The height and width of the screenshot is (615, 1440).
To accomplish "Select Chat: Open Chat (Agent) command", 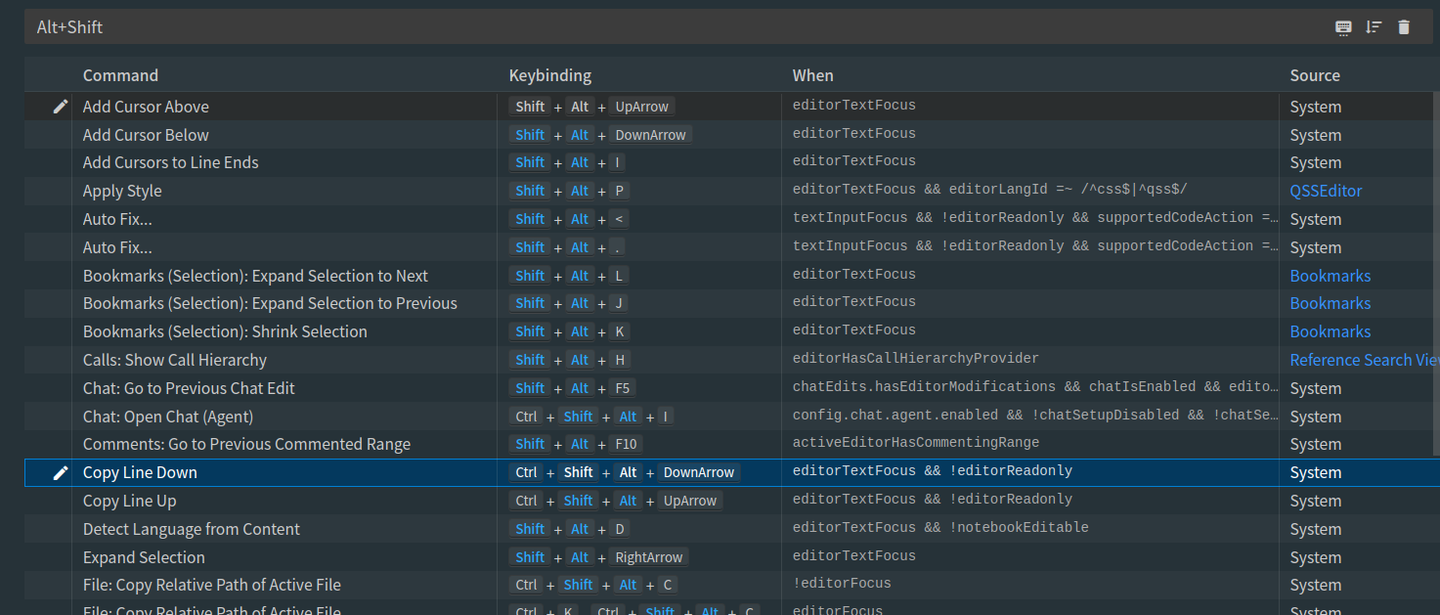I will pyautogui.click(x=168, y=416).
